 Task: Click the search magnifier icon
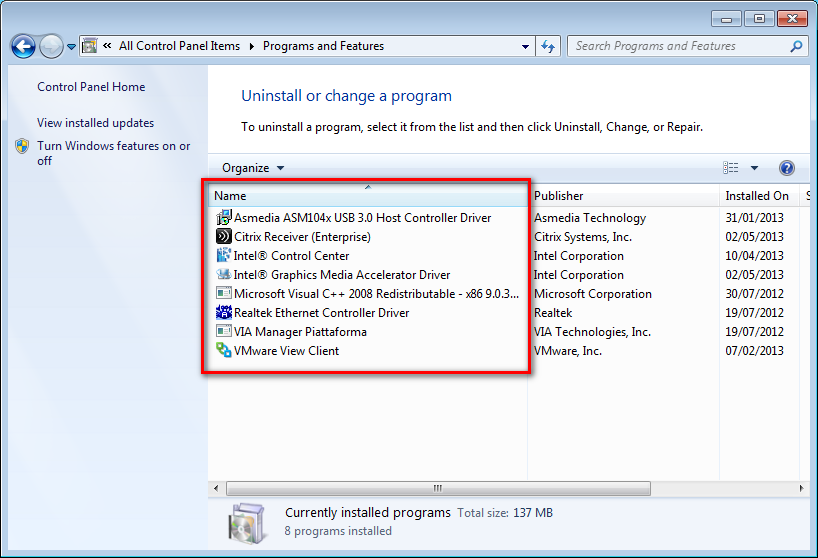click(x=796, y=46)
